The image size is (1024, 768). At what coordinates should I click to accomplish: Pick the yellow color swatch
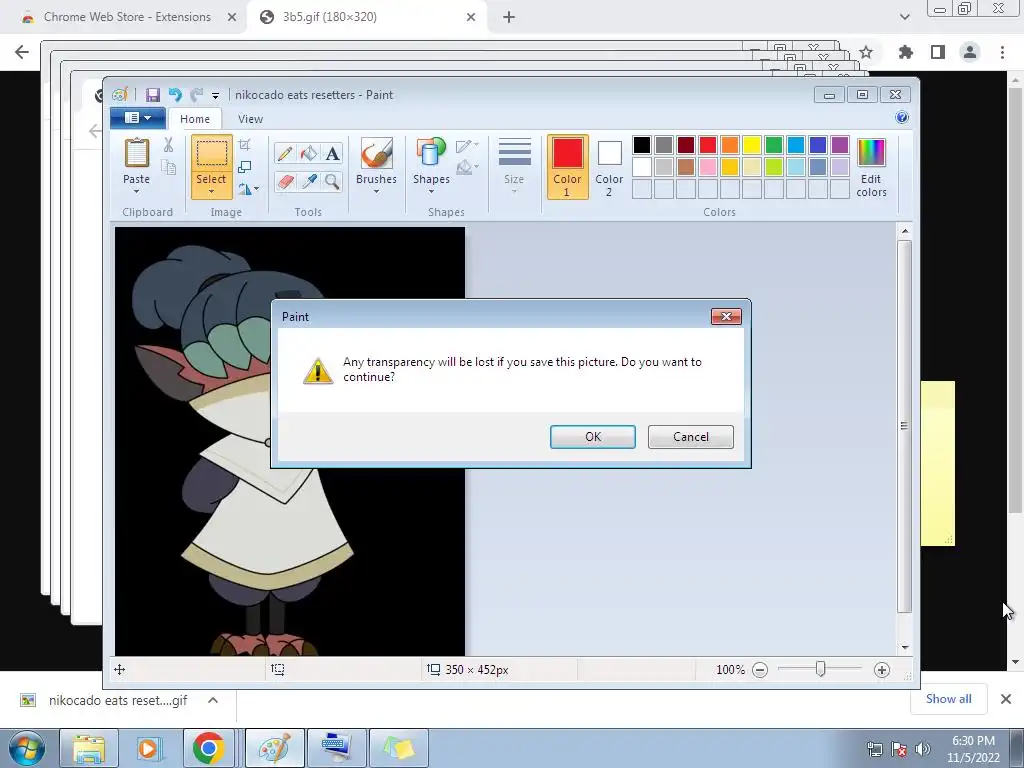(x=752, y=145)
